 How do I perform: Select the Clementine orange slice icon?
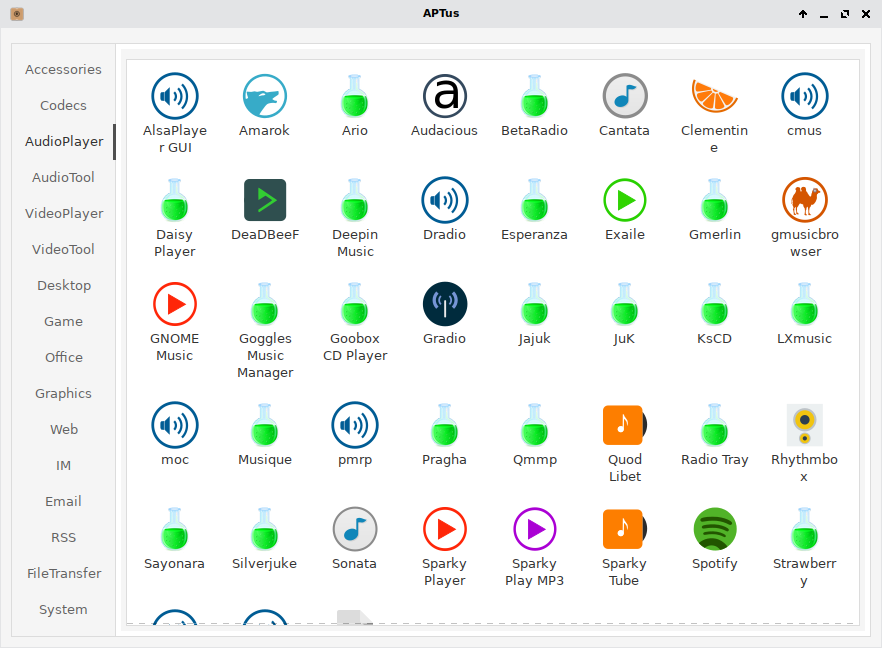[714, 96]
